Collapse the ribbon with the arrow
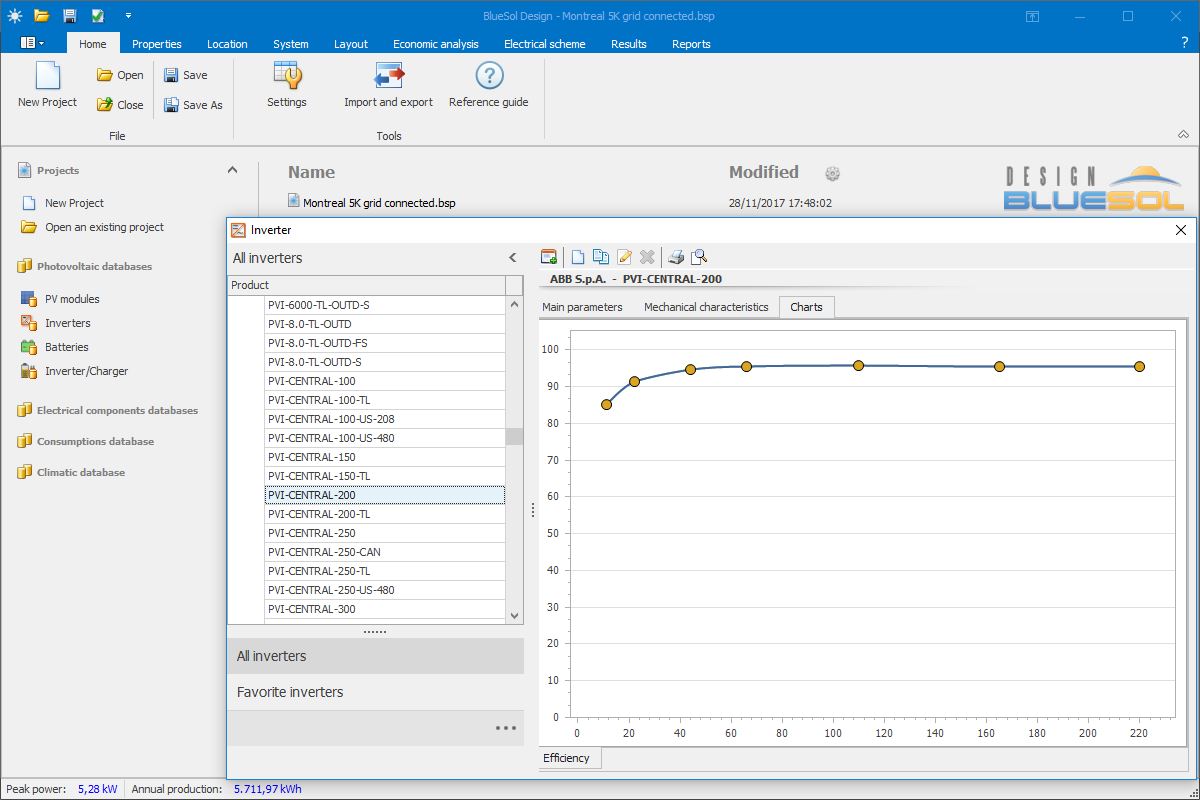This screenshot has height=800, width=1200. point(1184,135)
